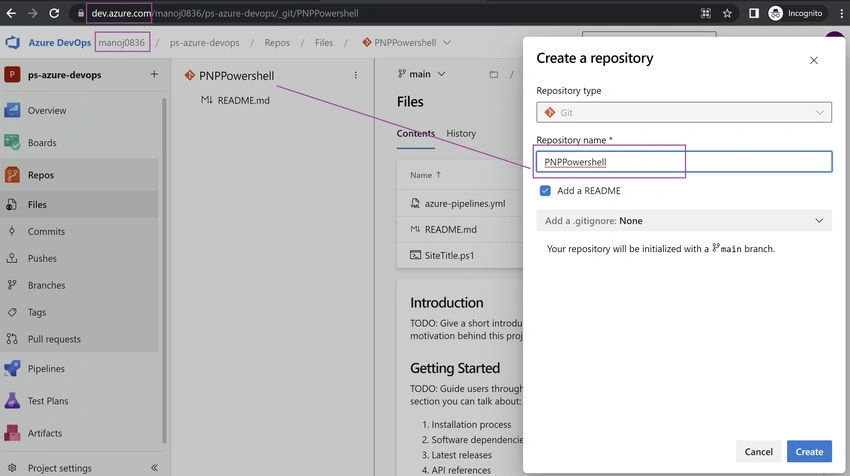Click the browser forward arrow
The width and height of the screenshot is (850, 476).
tap(33, 13)
